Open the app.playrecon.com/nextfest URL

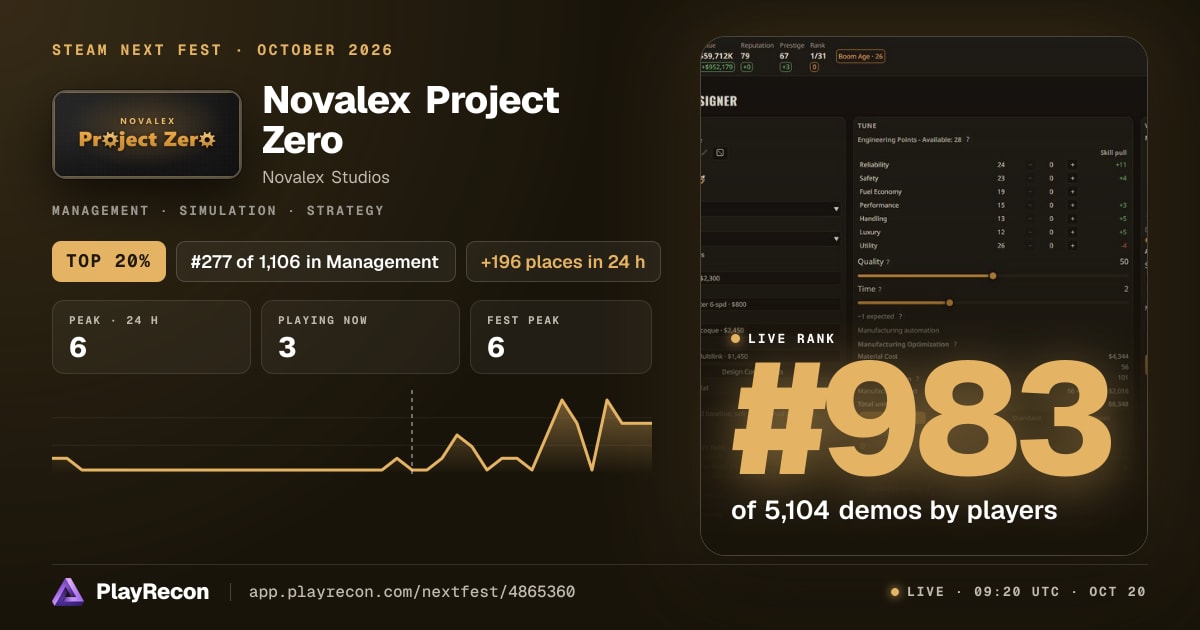pos(412,592)
